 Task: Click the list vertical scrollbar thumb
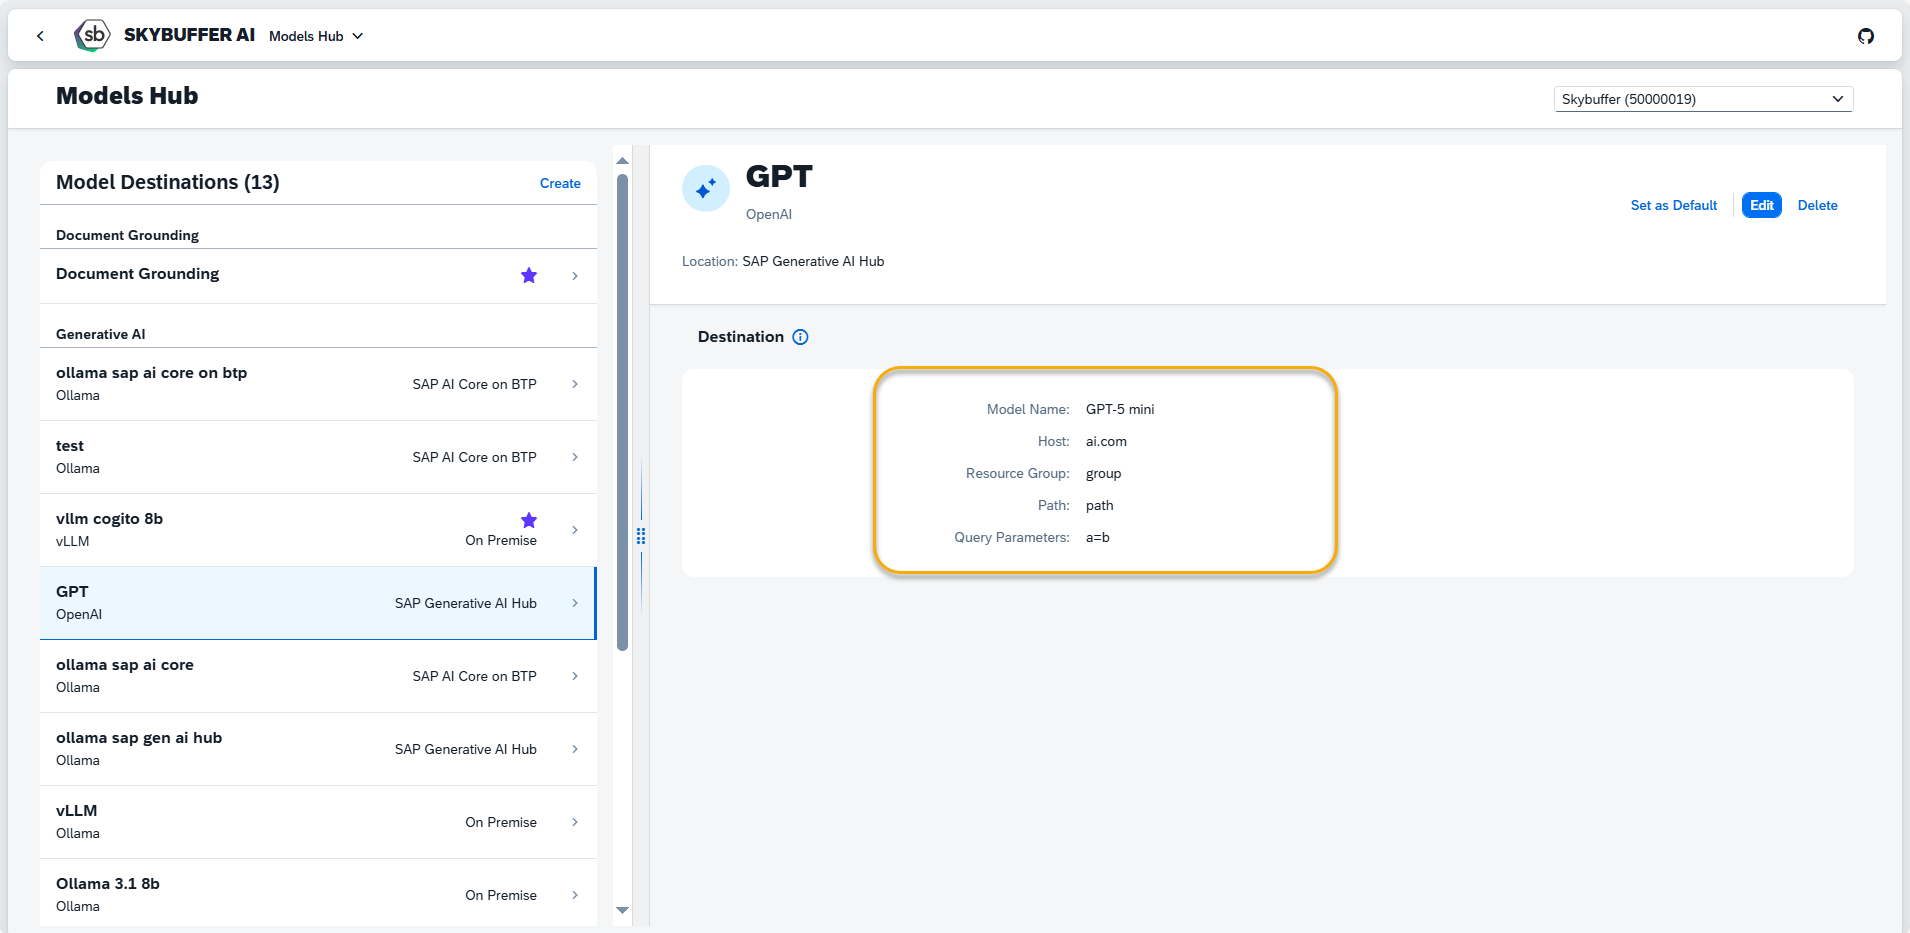622,412
